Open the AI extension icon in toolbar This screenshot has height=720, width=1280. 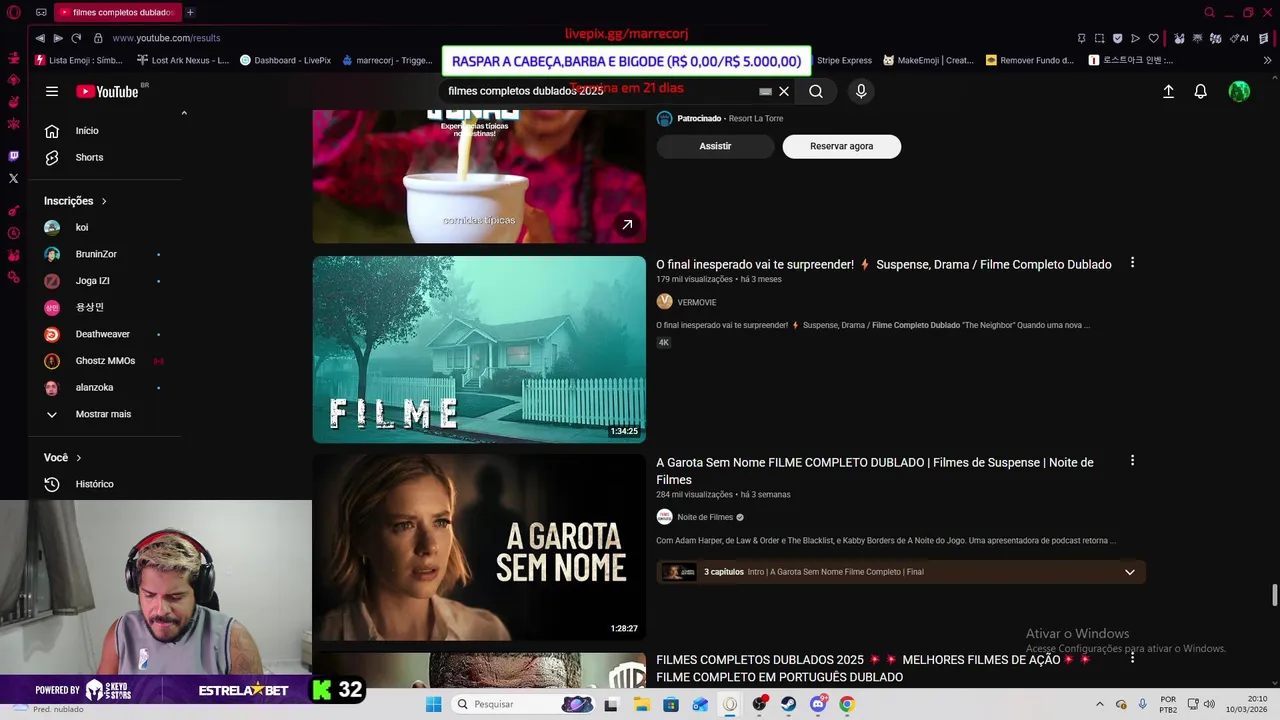click(1240, 38)
